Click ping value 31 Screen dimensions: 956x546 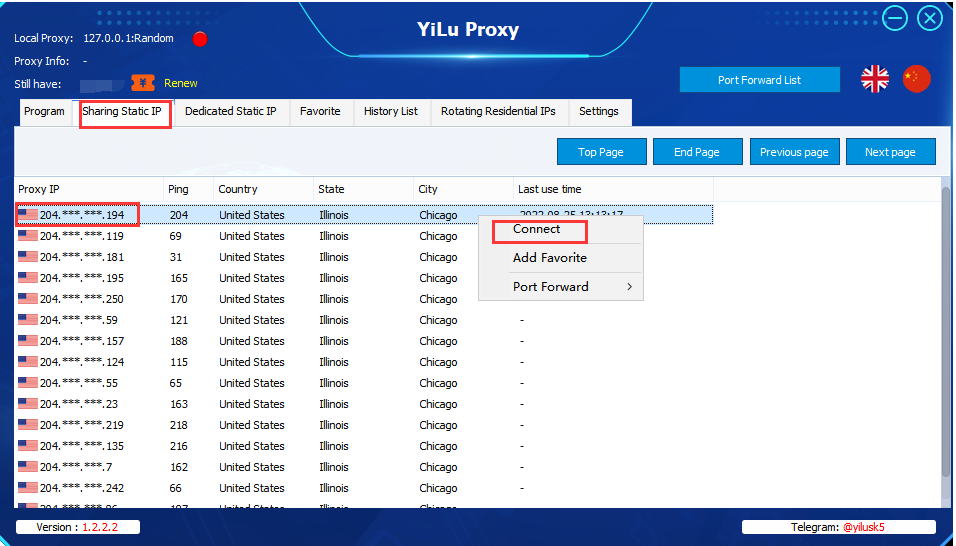click(x=176, y=257)
